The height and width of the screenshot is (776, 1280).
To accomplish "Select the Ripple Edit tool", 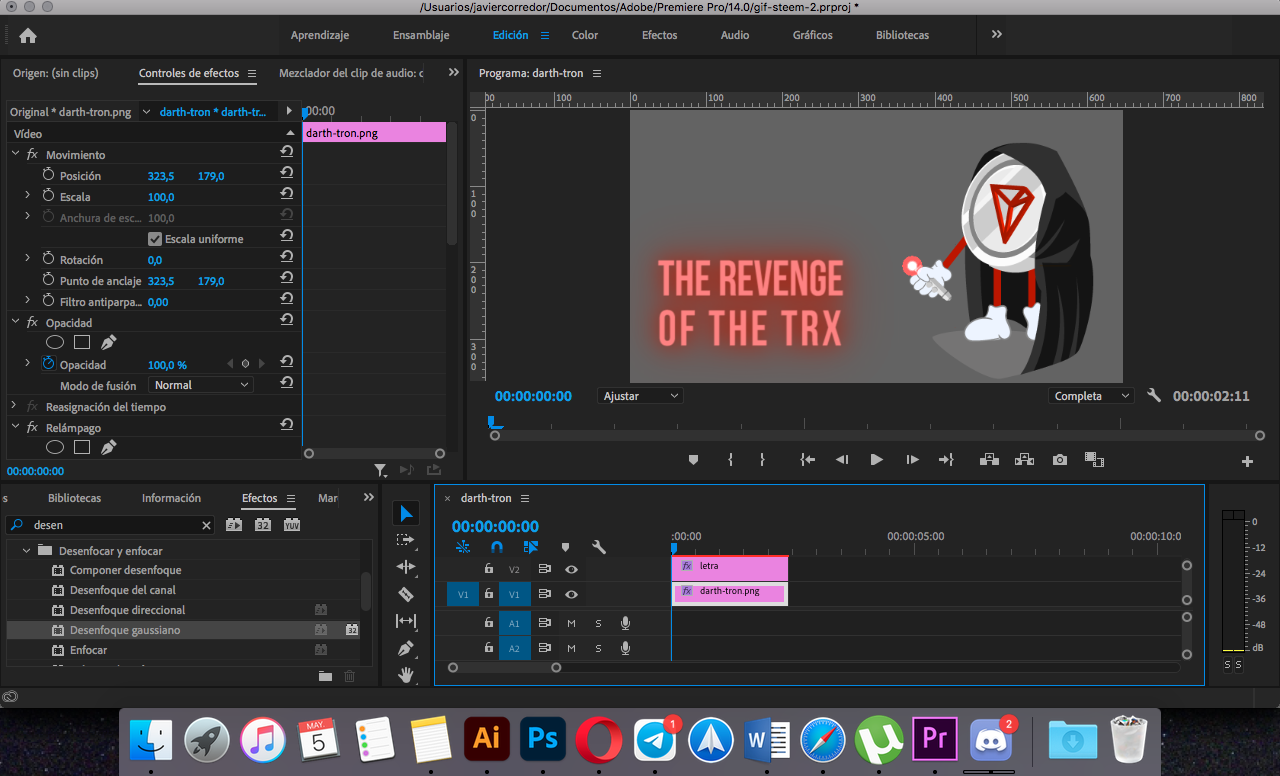I will [x=405, y=567].
